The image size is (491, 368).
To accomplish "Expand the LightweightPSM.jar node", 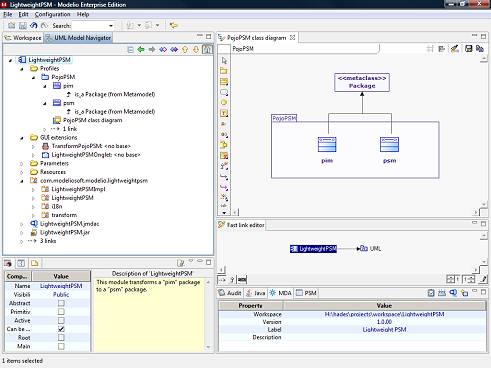I will click(22, 233).
